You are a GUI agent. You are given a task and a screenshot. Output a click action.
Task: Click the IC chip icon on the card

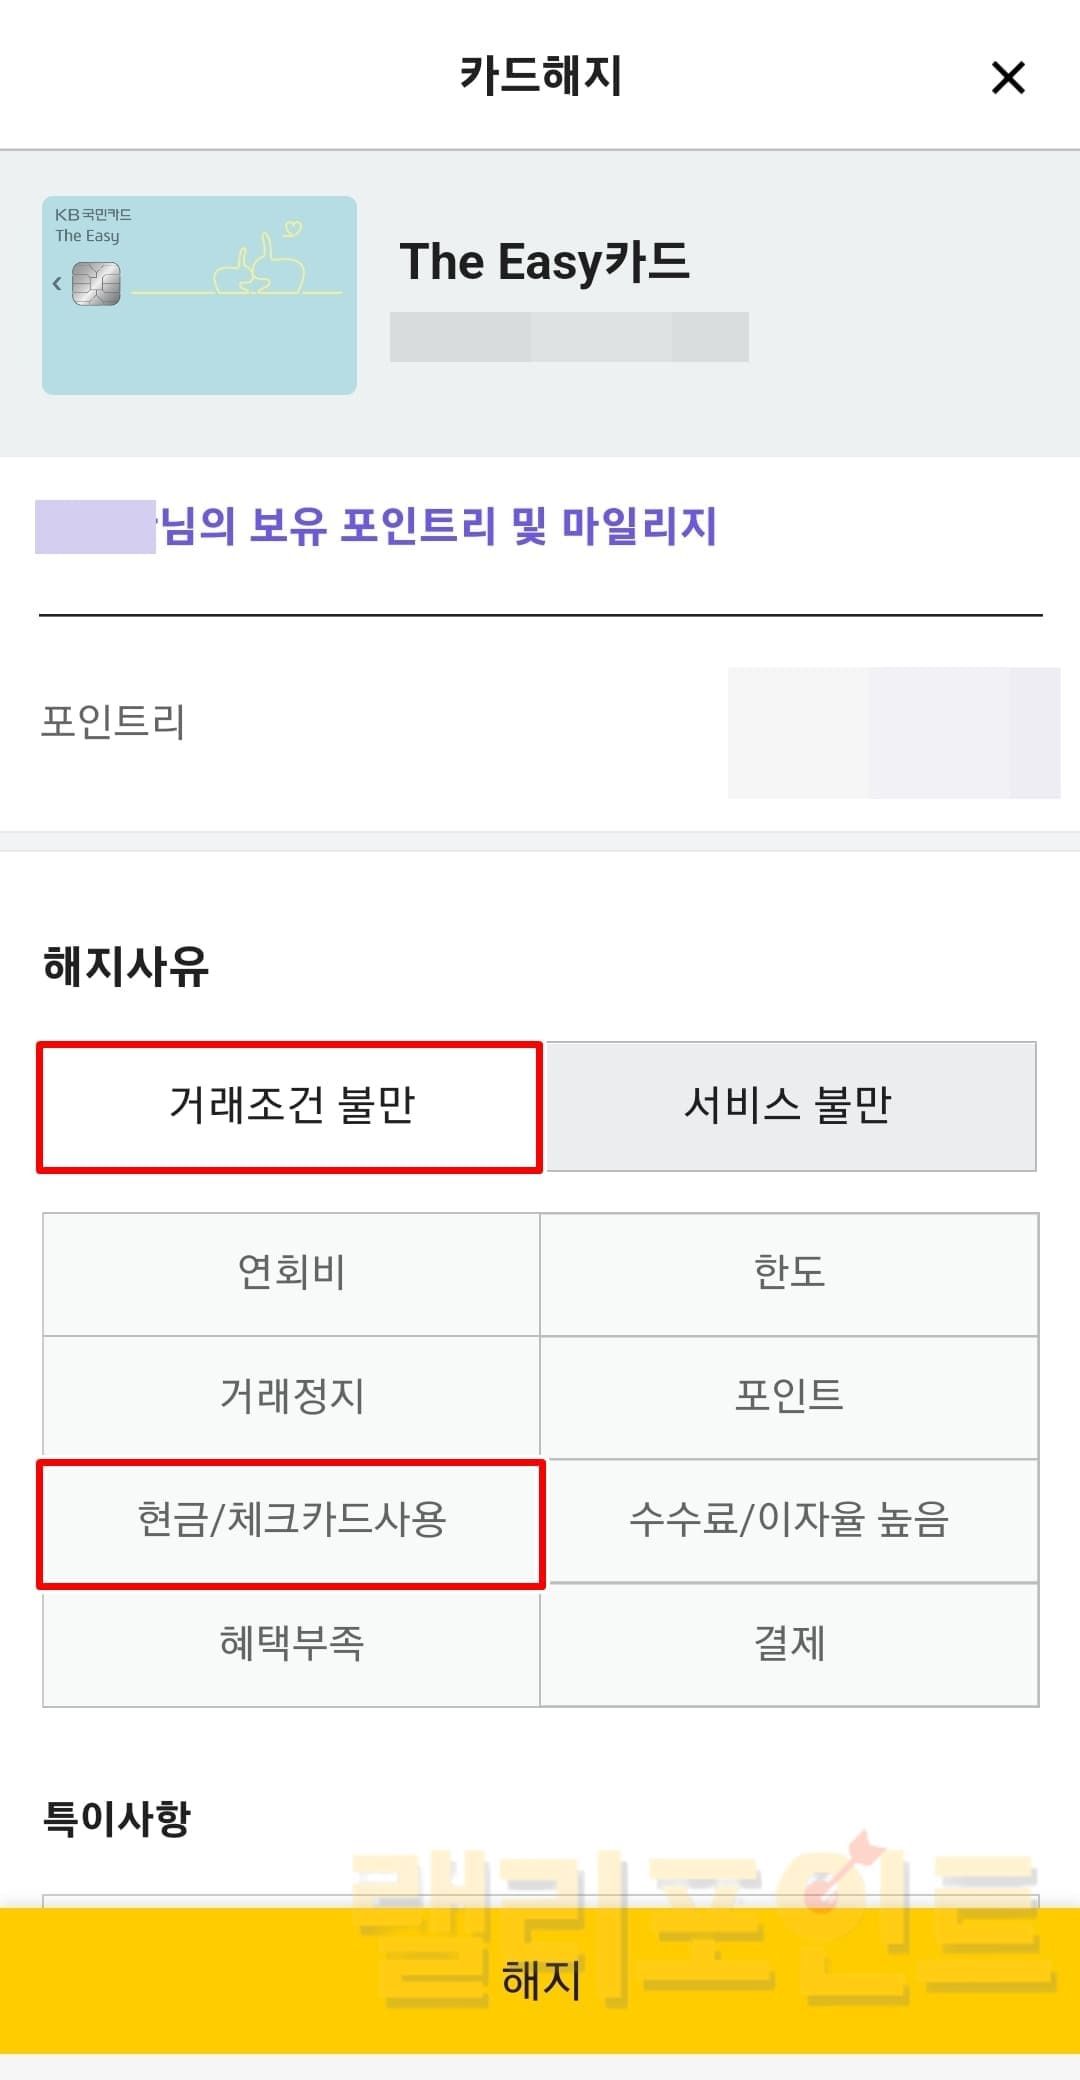click(x=97, y=284)
